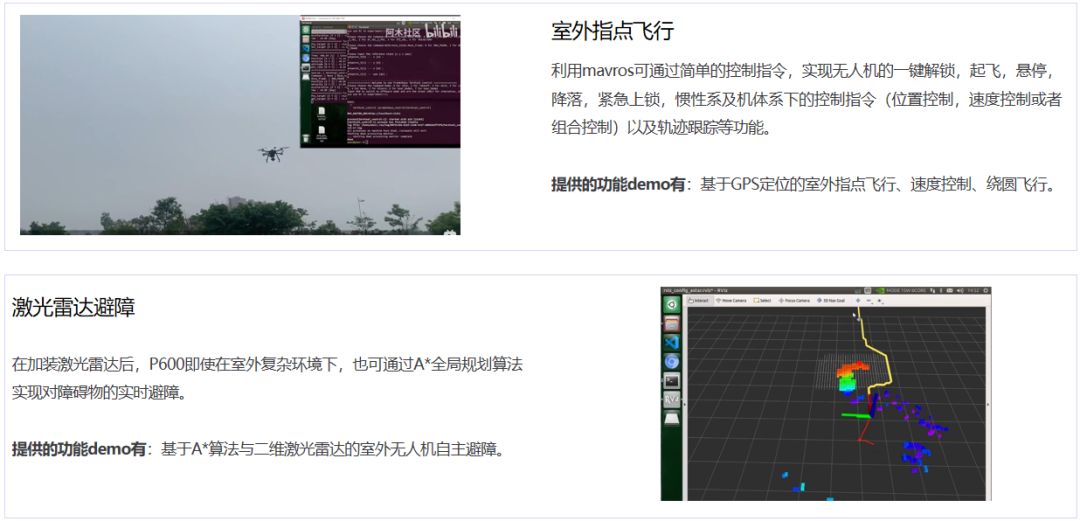
Task: Click the 激光雷达避障 heading
Action: [73, 308]
